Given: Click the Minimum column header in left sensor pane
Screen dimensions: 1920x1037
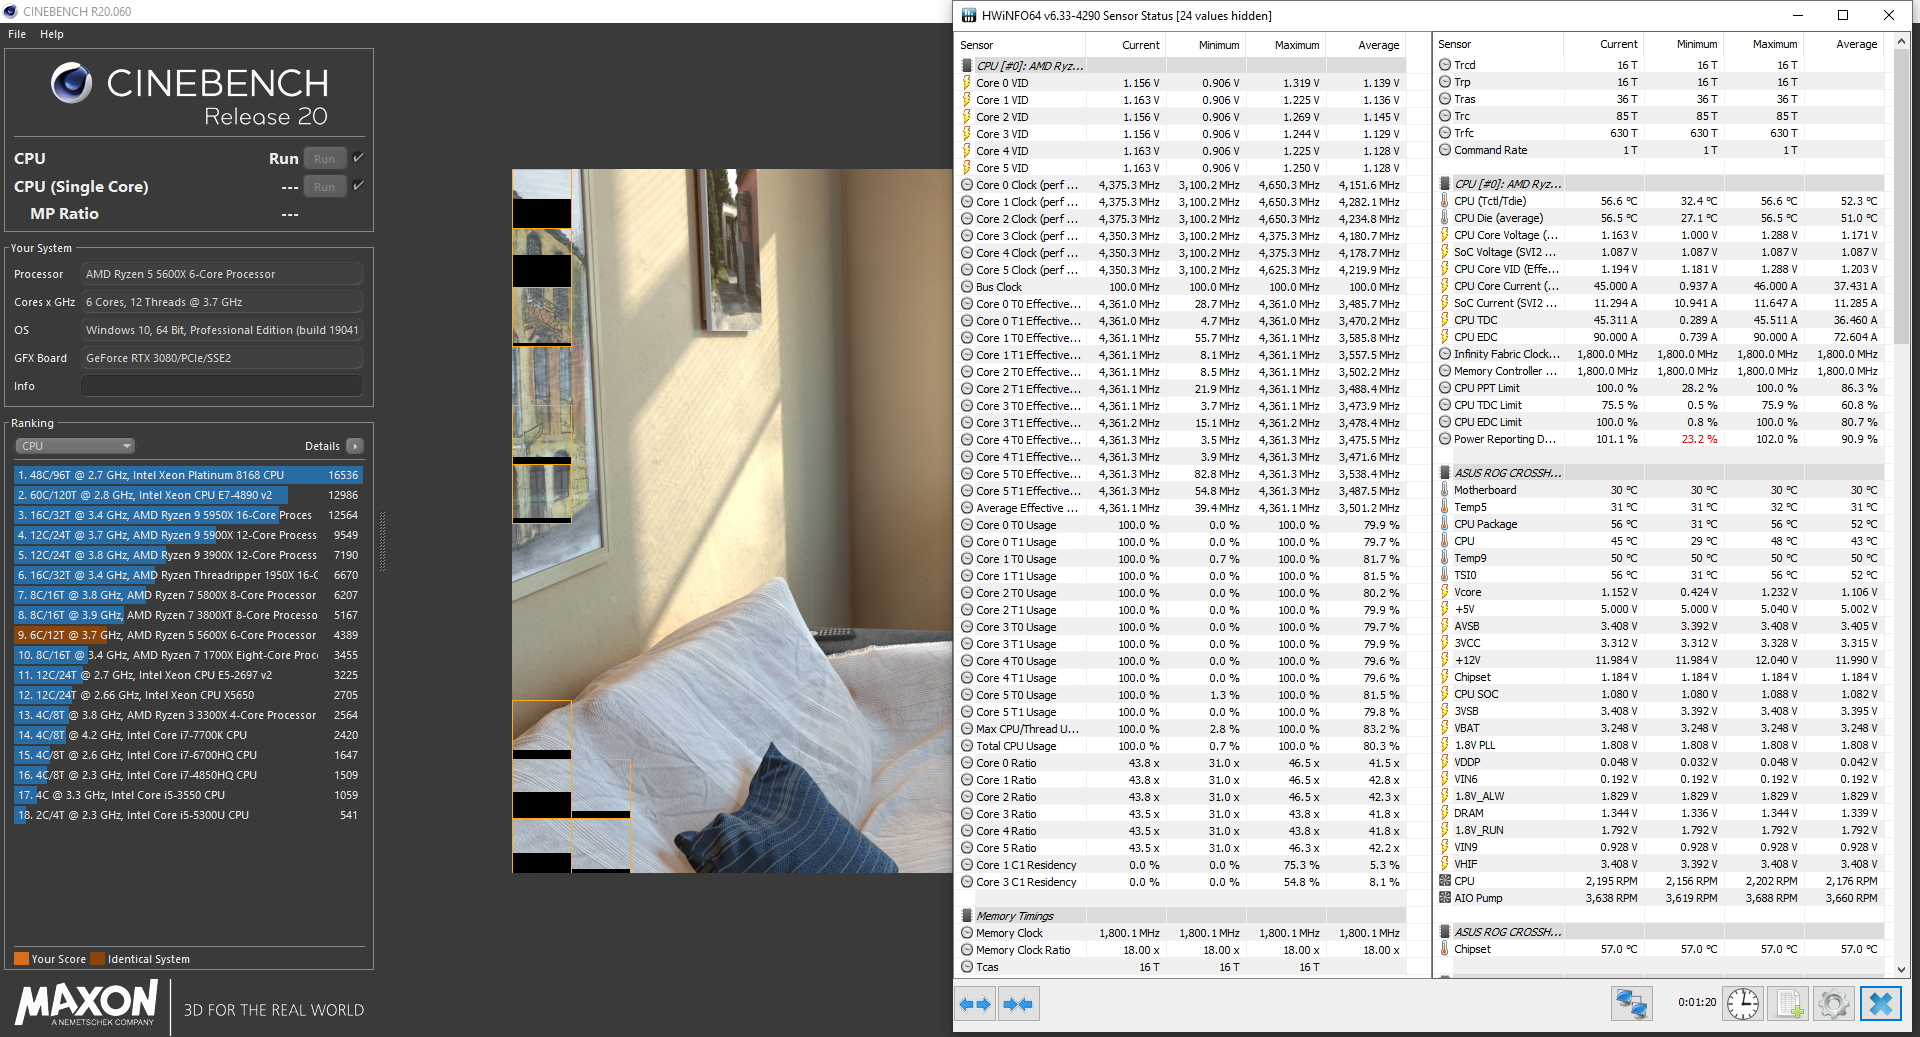Looking at the screenshot, I should [1205, 45].
